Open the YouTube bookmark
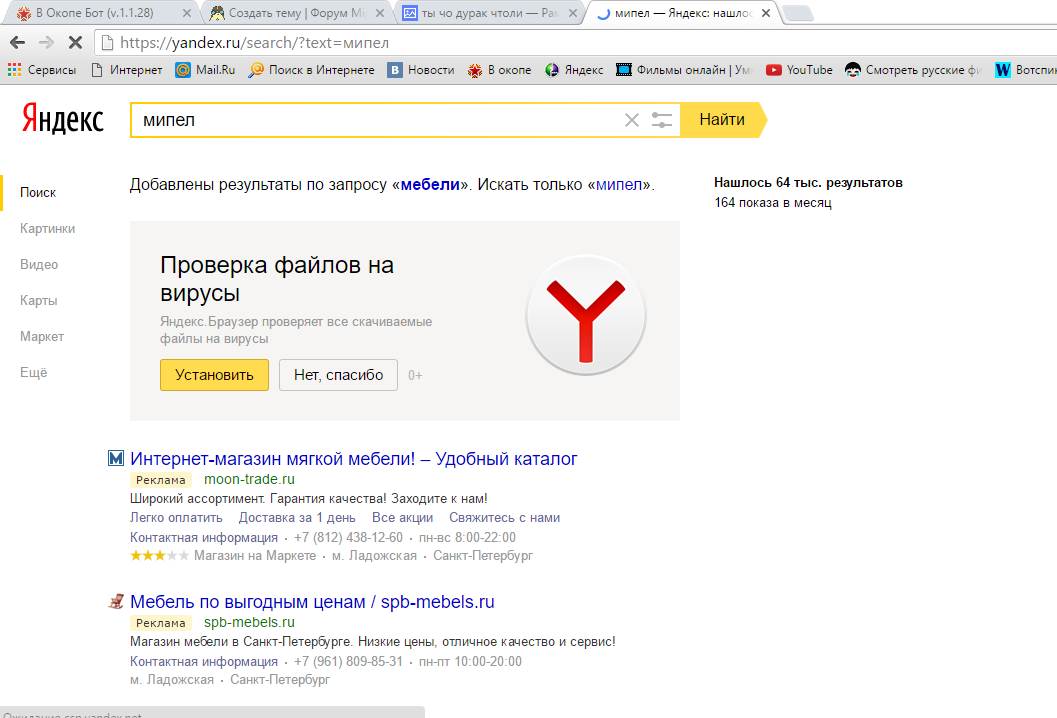Image resolution: width=1057 pixels, height=718 pixels. (799, 69)
